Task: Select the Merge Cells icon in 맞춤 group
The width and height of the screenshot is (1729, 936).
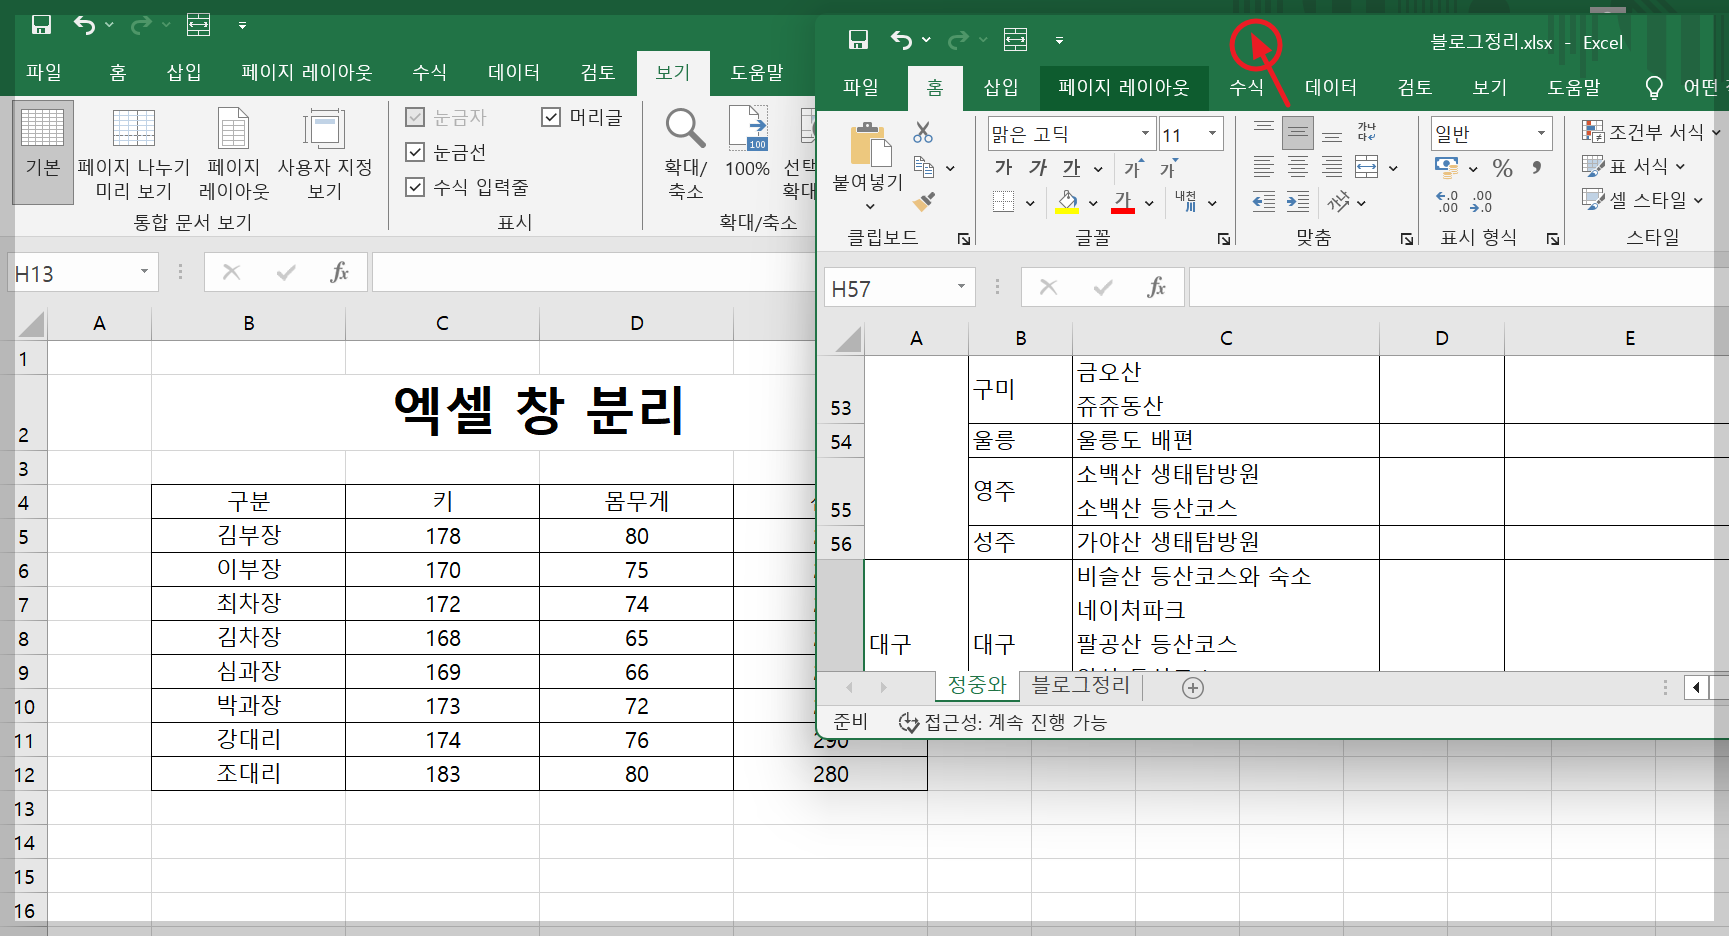Action: [x=1366, y=167]
